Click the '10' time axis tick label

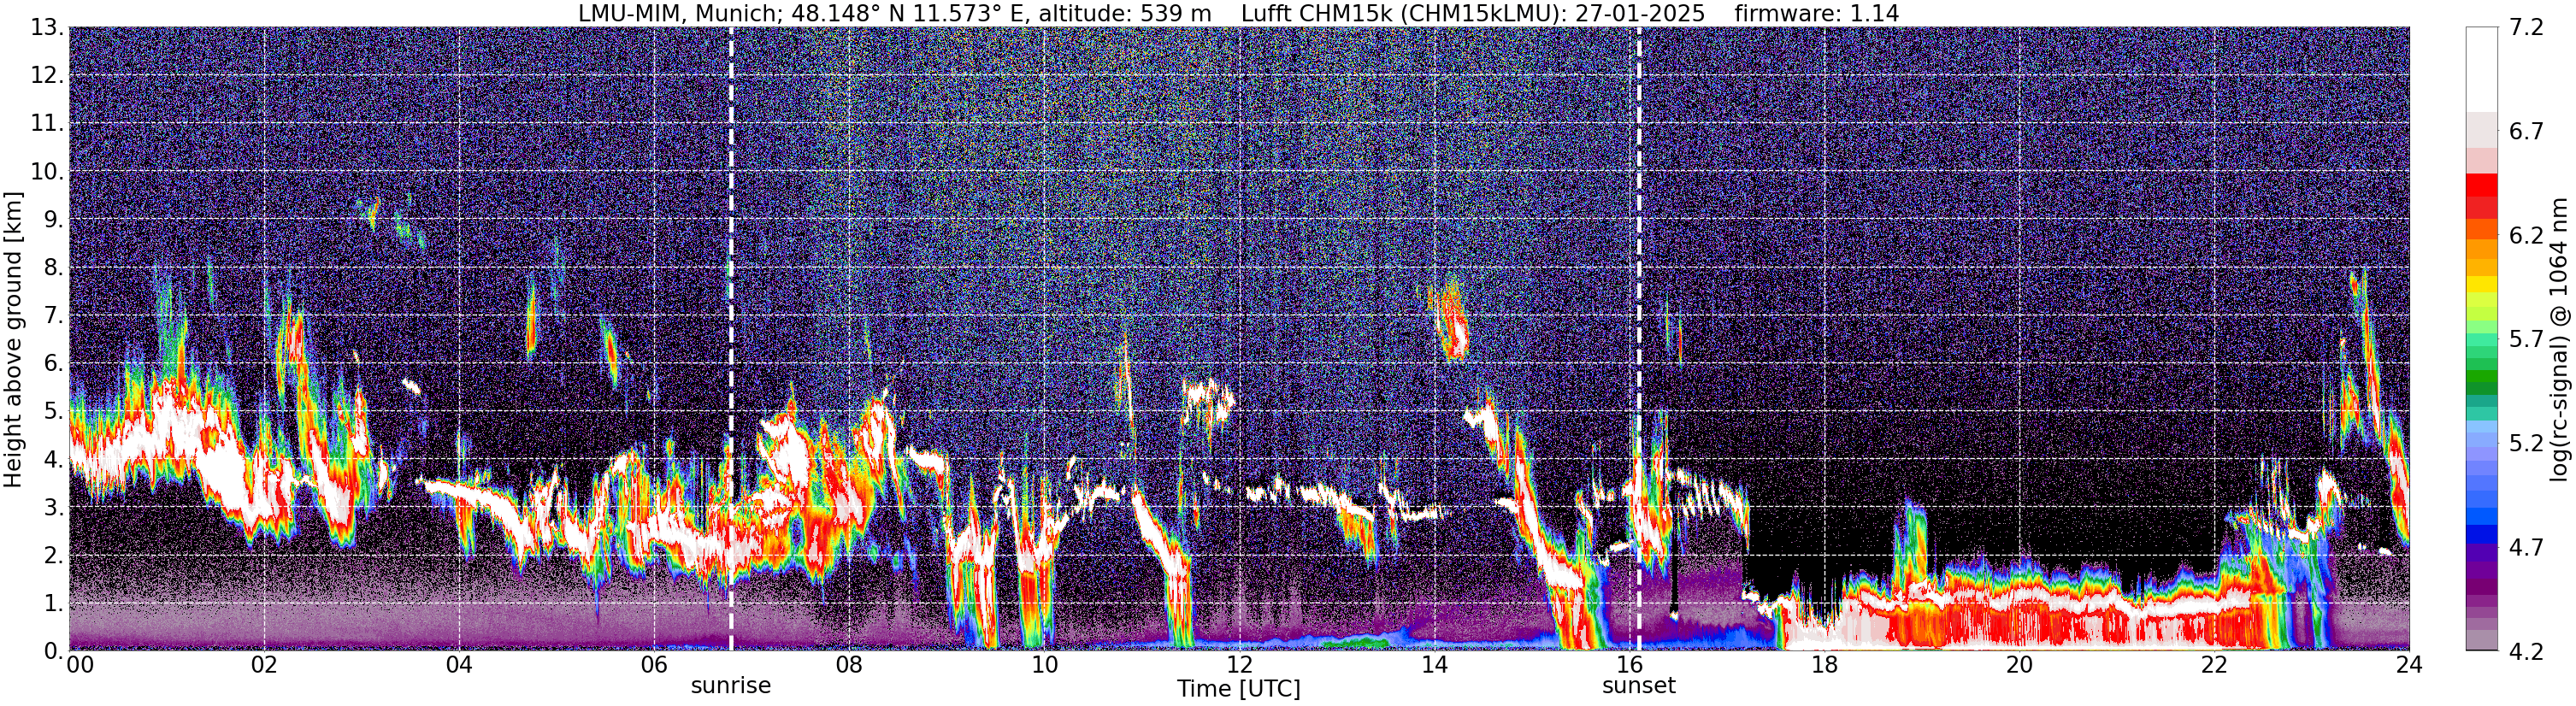coord(1044,664)
